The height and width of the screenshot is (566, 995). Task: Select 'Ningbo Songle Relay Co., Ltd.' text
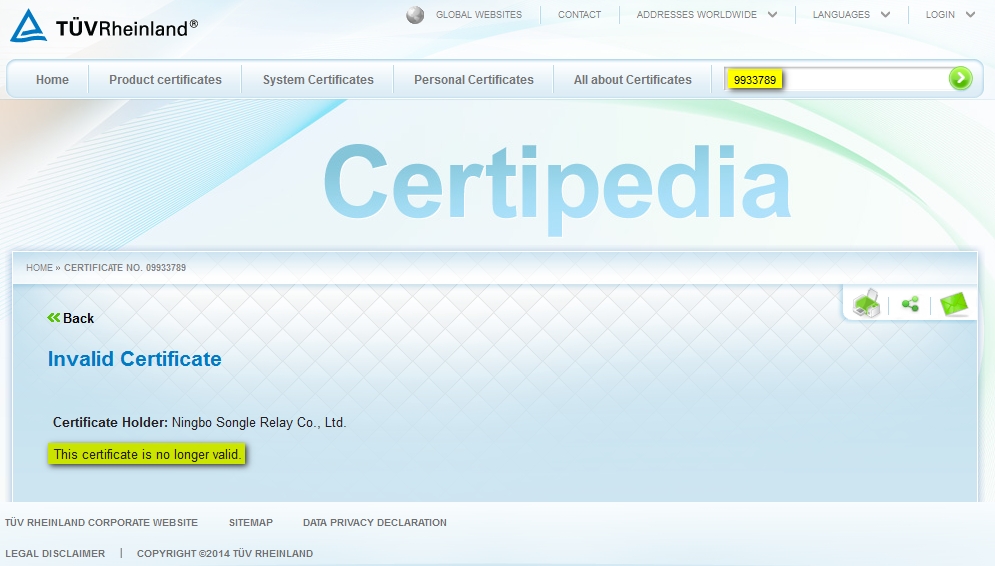click(x=259, y=423)
